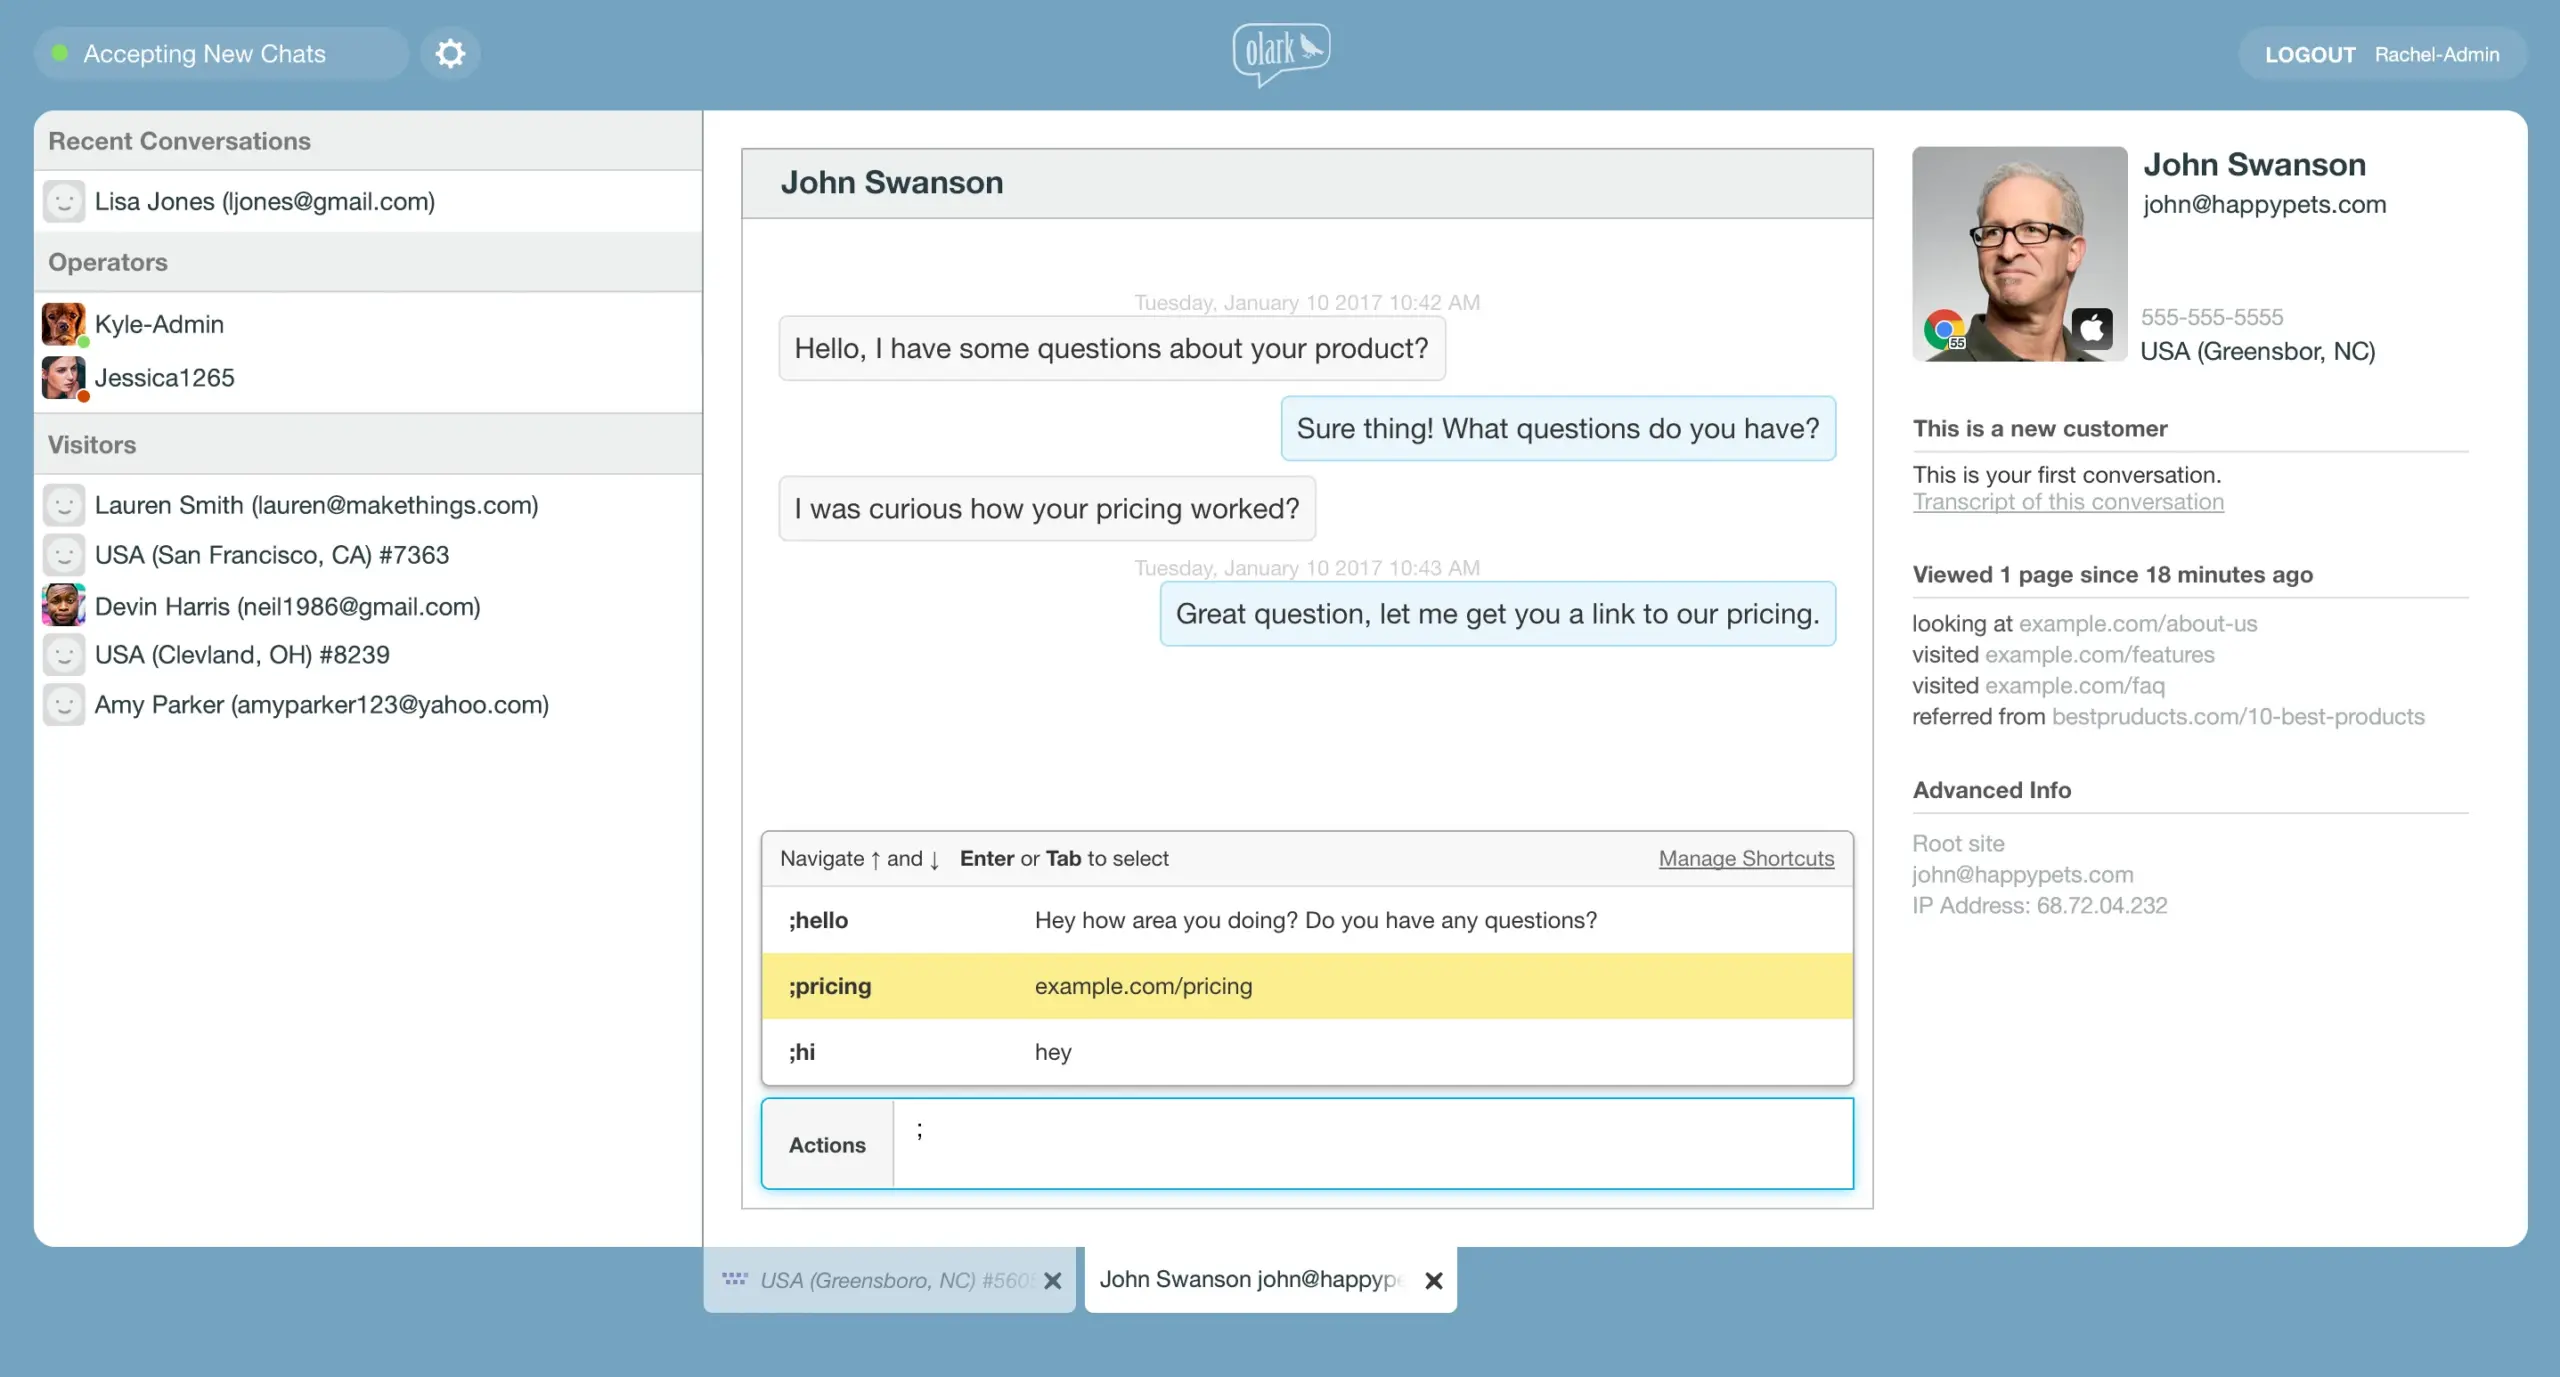Click Jessica1265's avatar icon
This screenshot has height=1377, width=2560.
pos(63,378)
